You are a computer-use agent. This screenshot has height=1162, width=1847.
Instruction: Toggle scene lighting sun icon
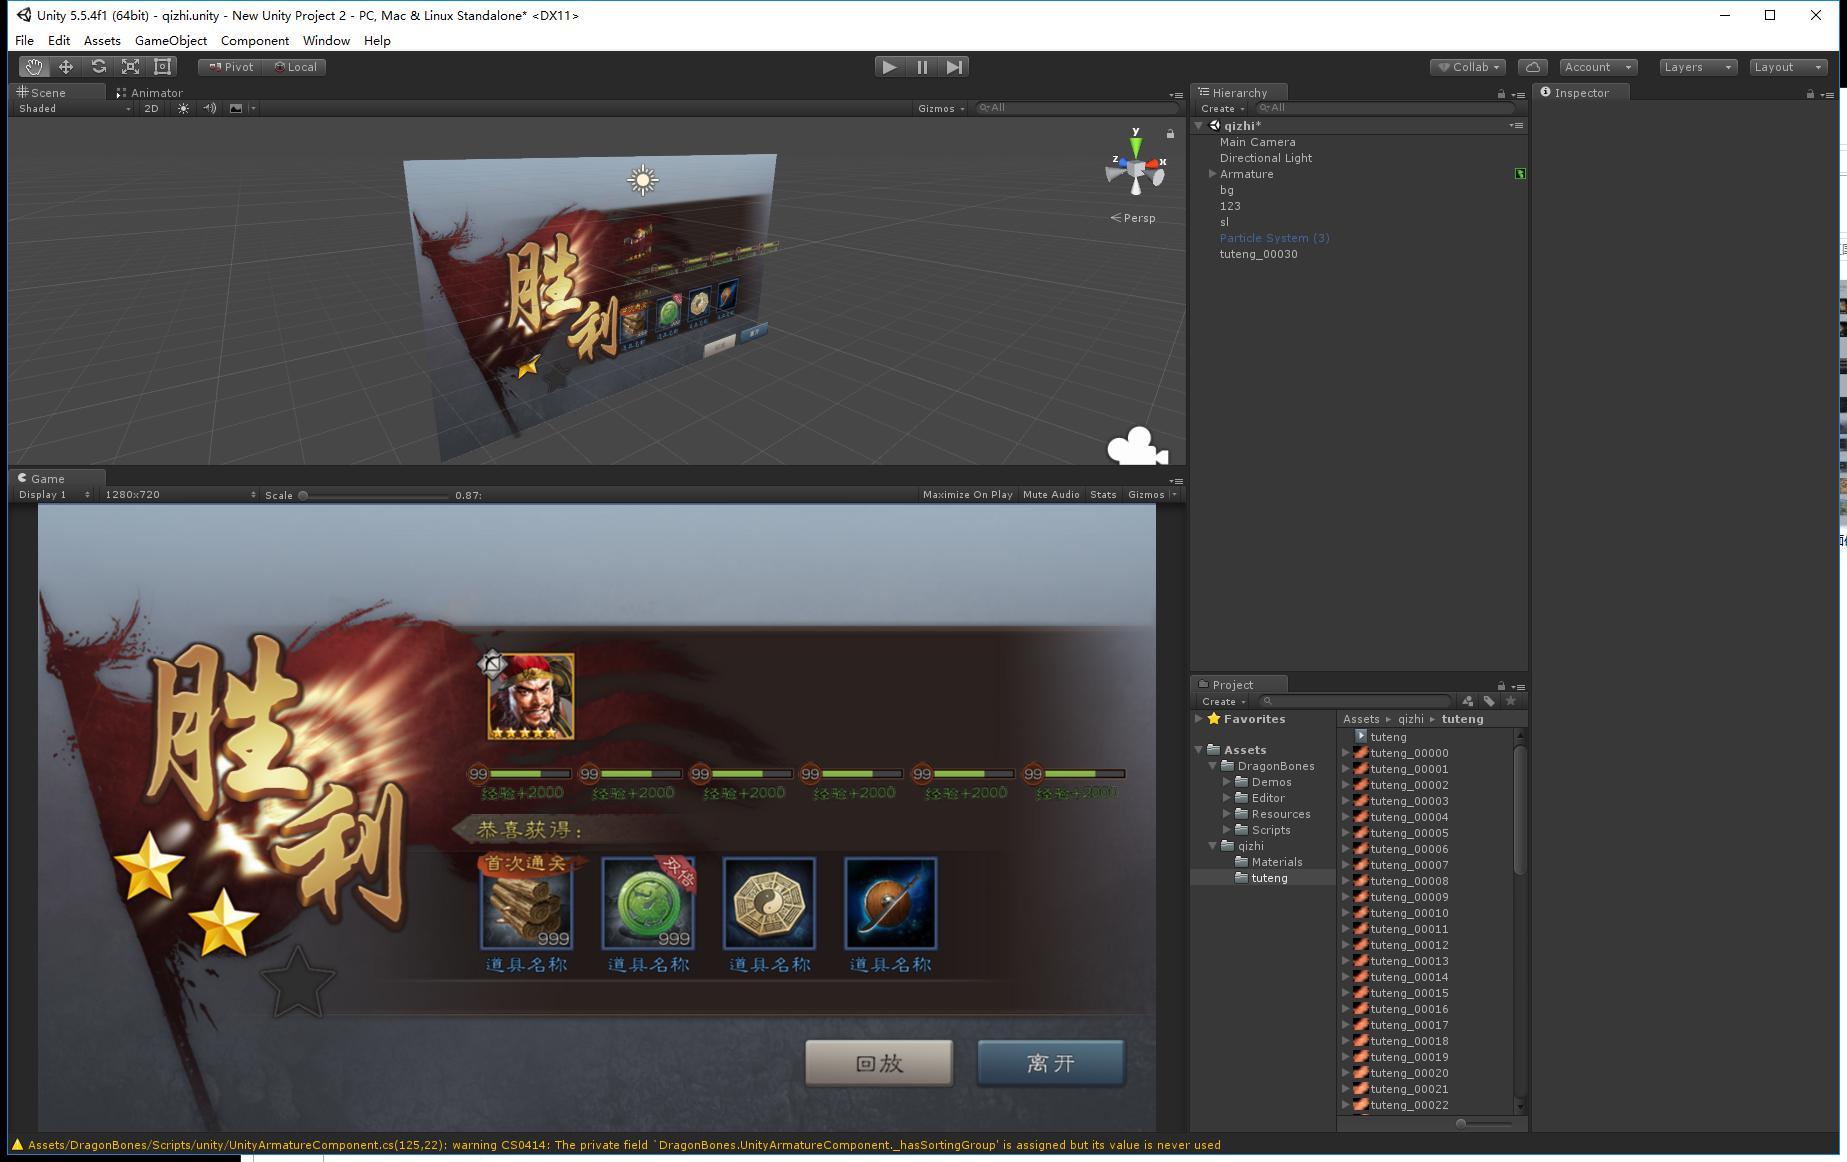[183, 108]
